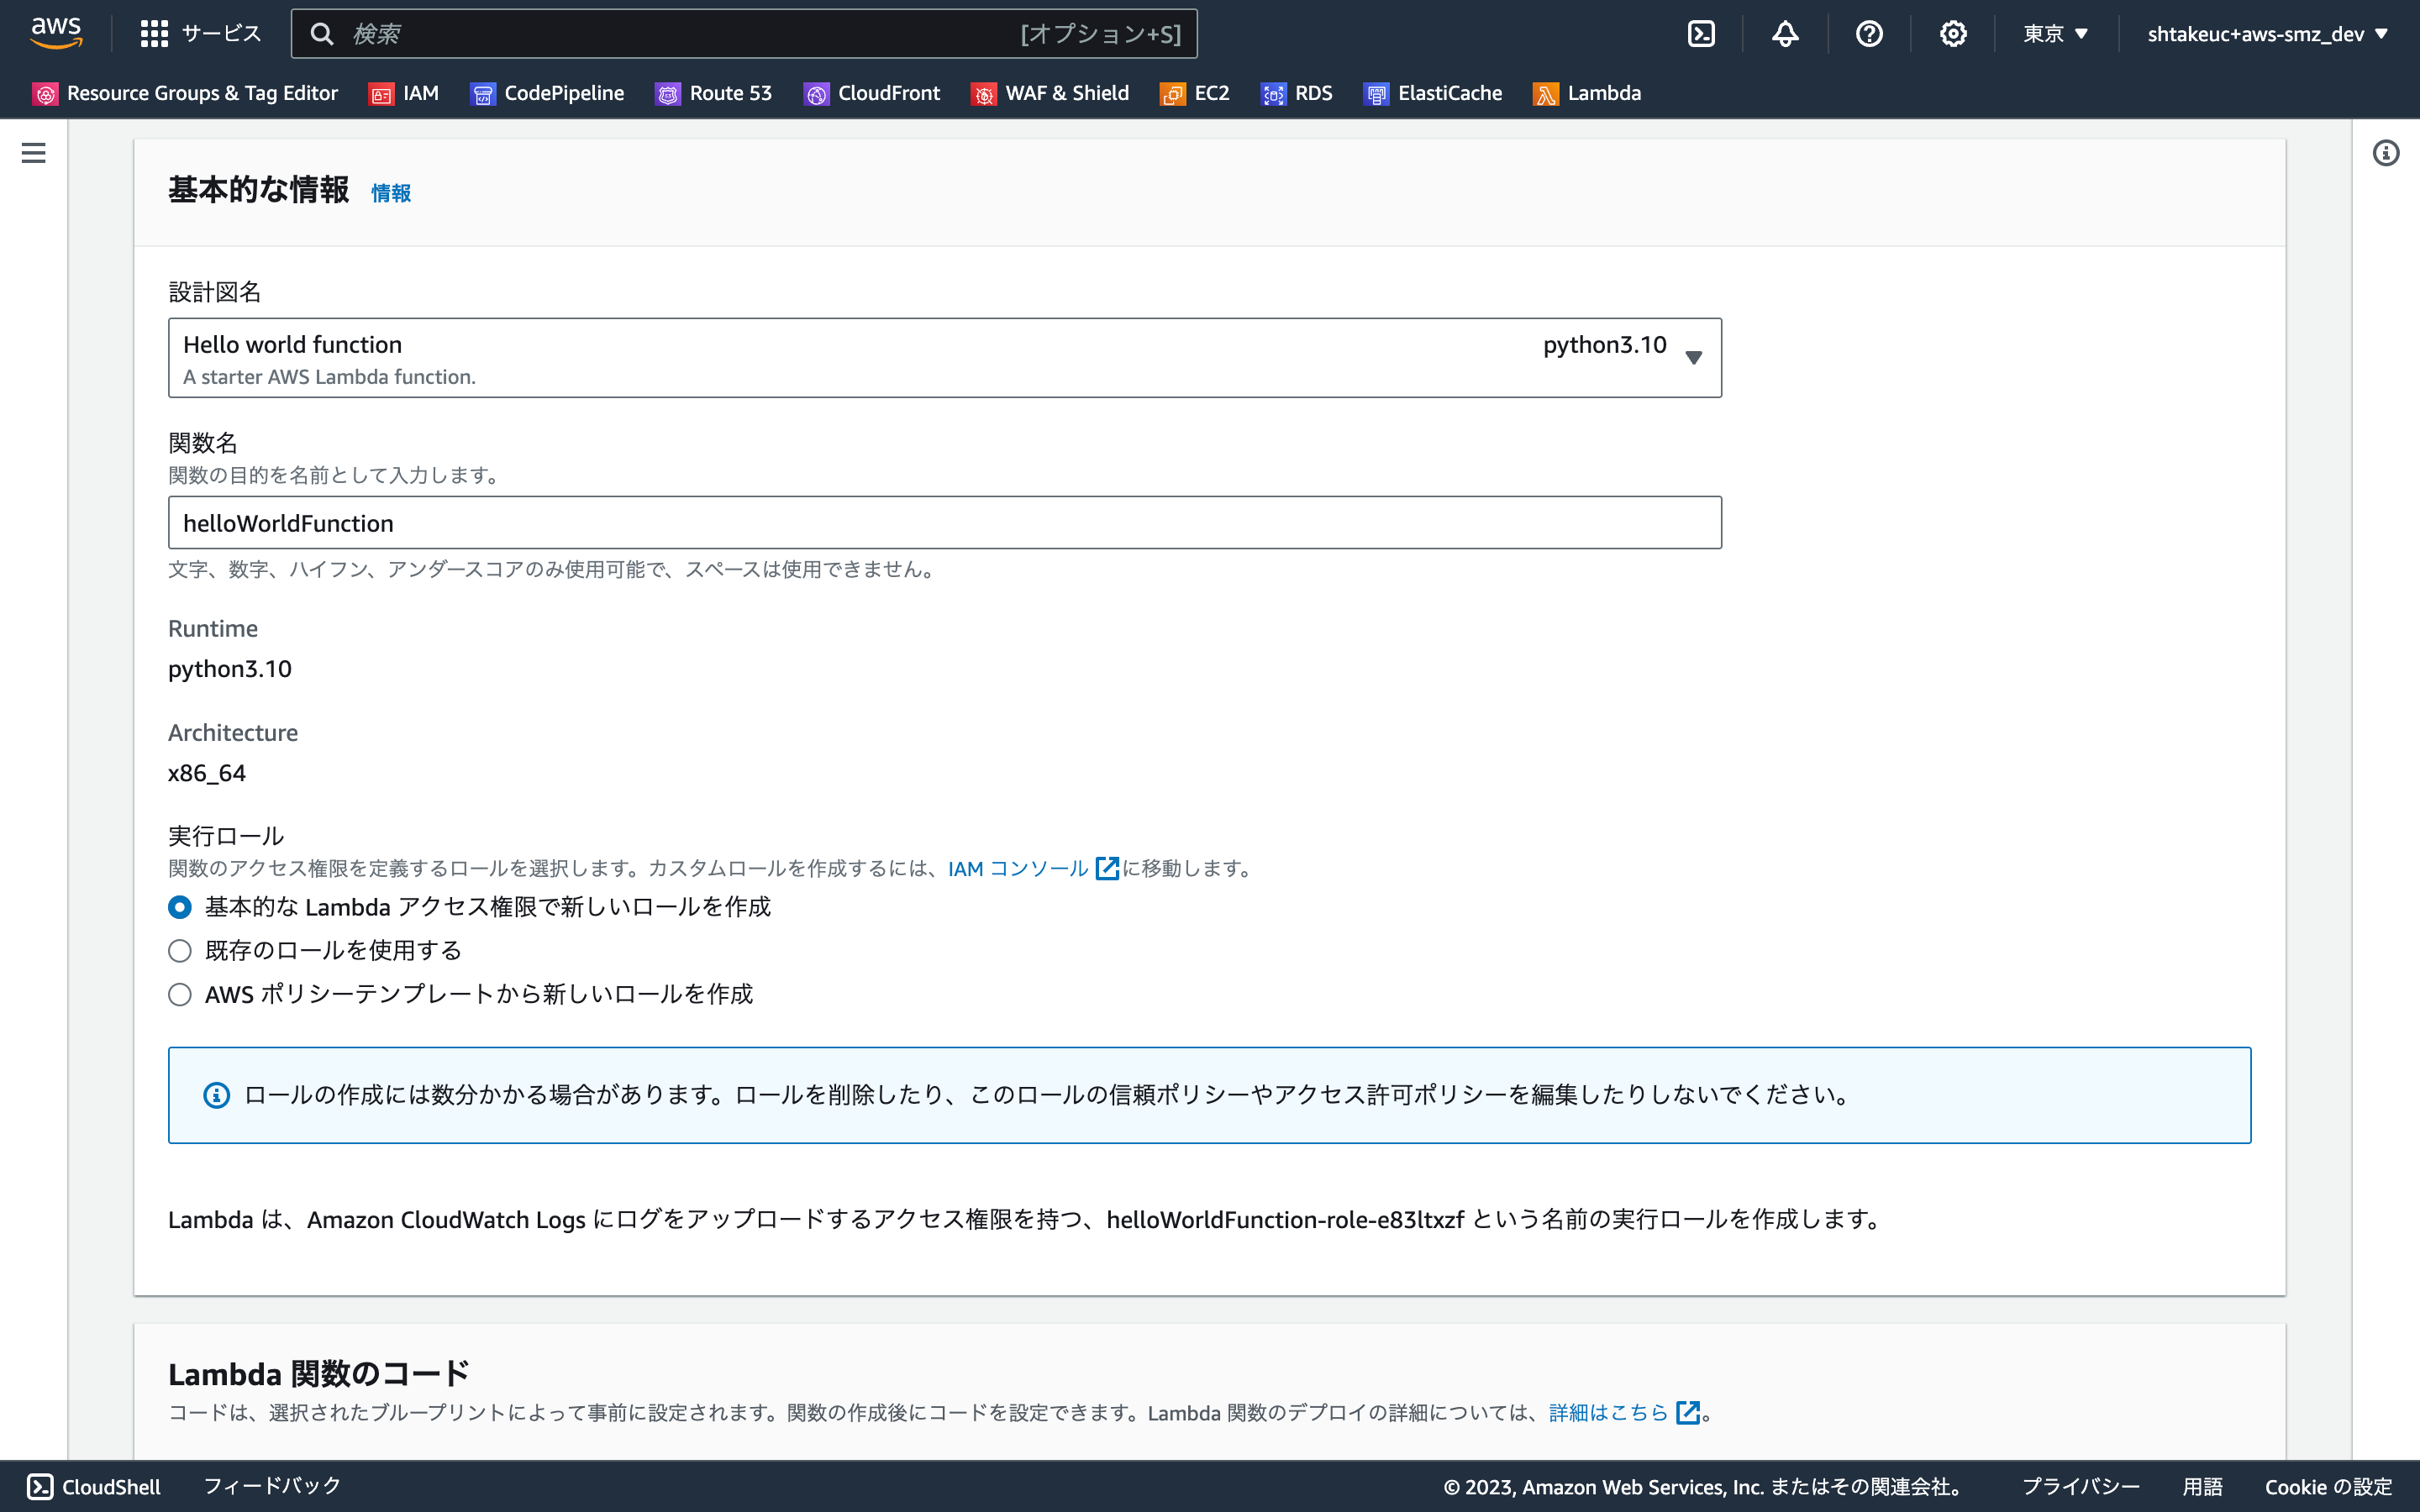The height and width of the screenshot is (1512, 2420).
Task: Focus the top 検索 search field
Action: point(744,34)
